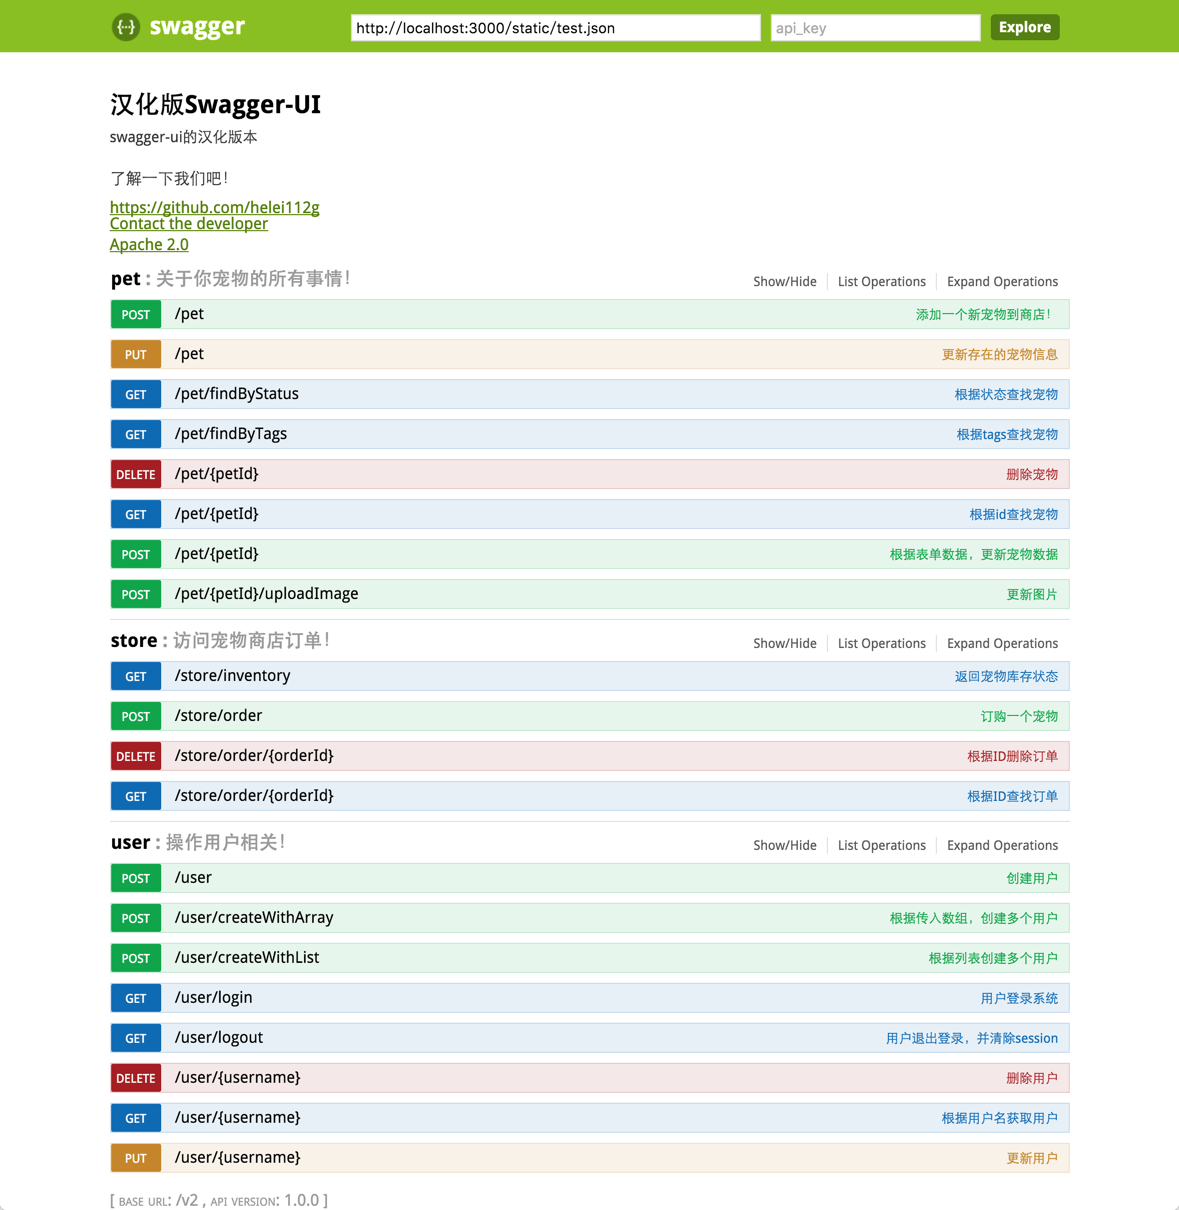Click List Operations for store section
The width and height of the screenshot is (1179, 1210).
[x=882, y=644]
